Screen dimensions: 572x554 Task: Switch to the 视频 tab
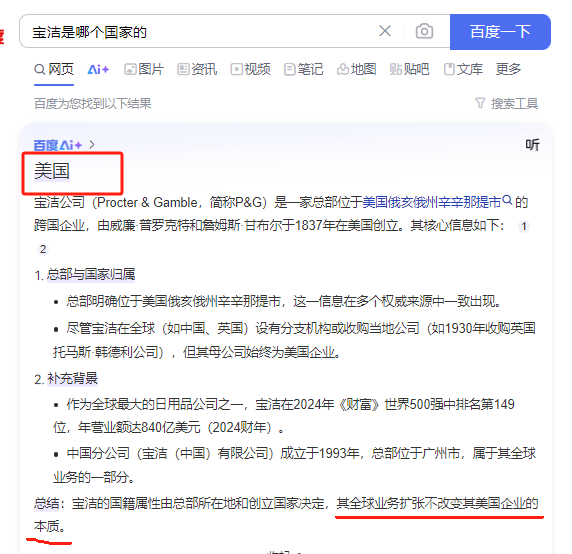250,69
